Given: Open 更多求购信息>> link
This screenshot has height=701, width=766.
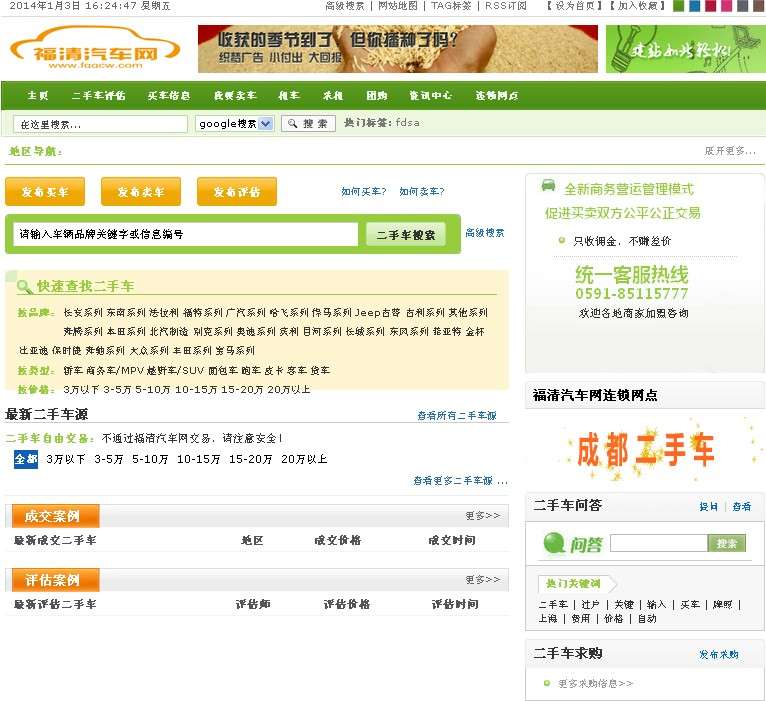Looking at the screenshot, I should click(596, 683).
